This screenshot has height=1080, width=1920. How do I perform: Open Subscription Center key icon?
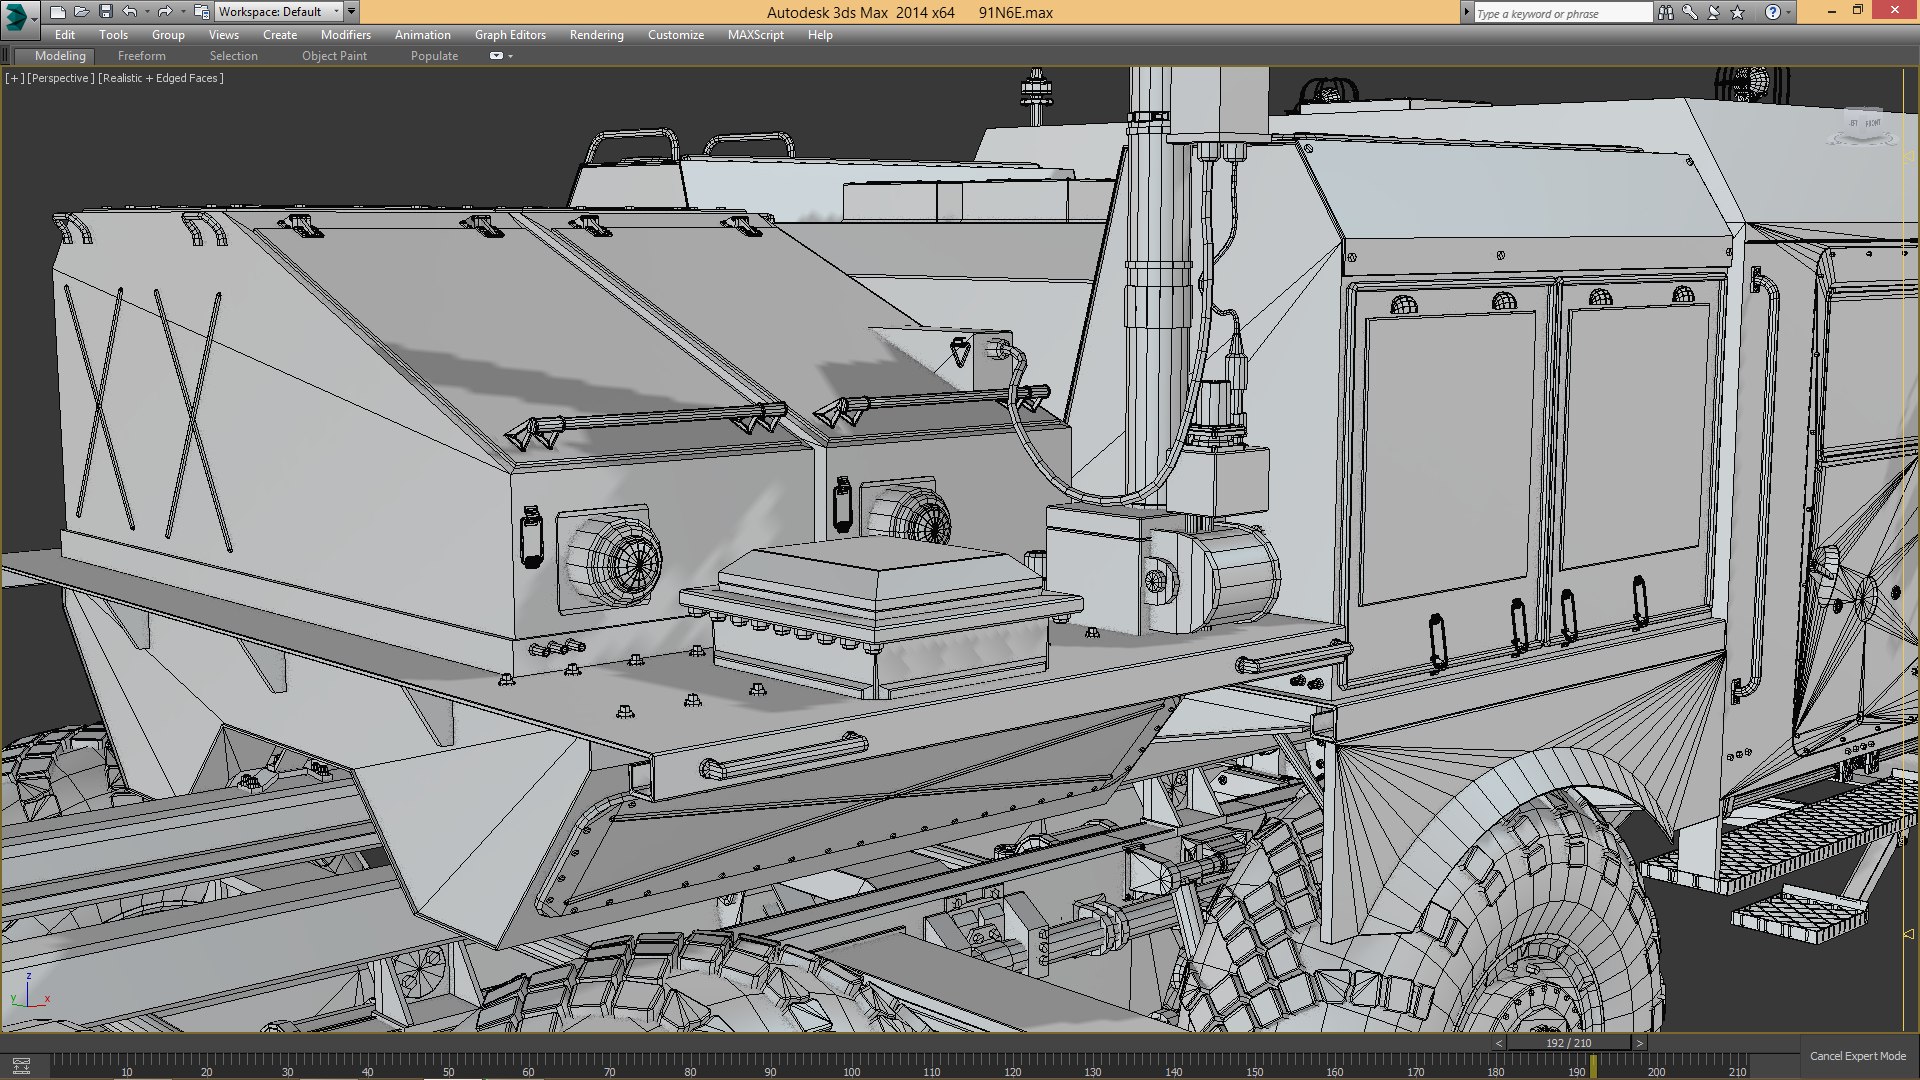click(x=1690, y=13)
